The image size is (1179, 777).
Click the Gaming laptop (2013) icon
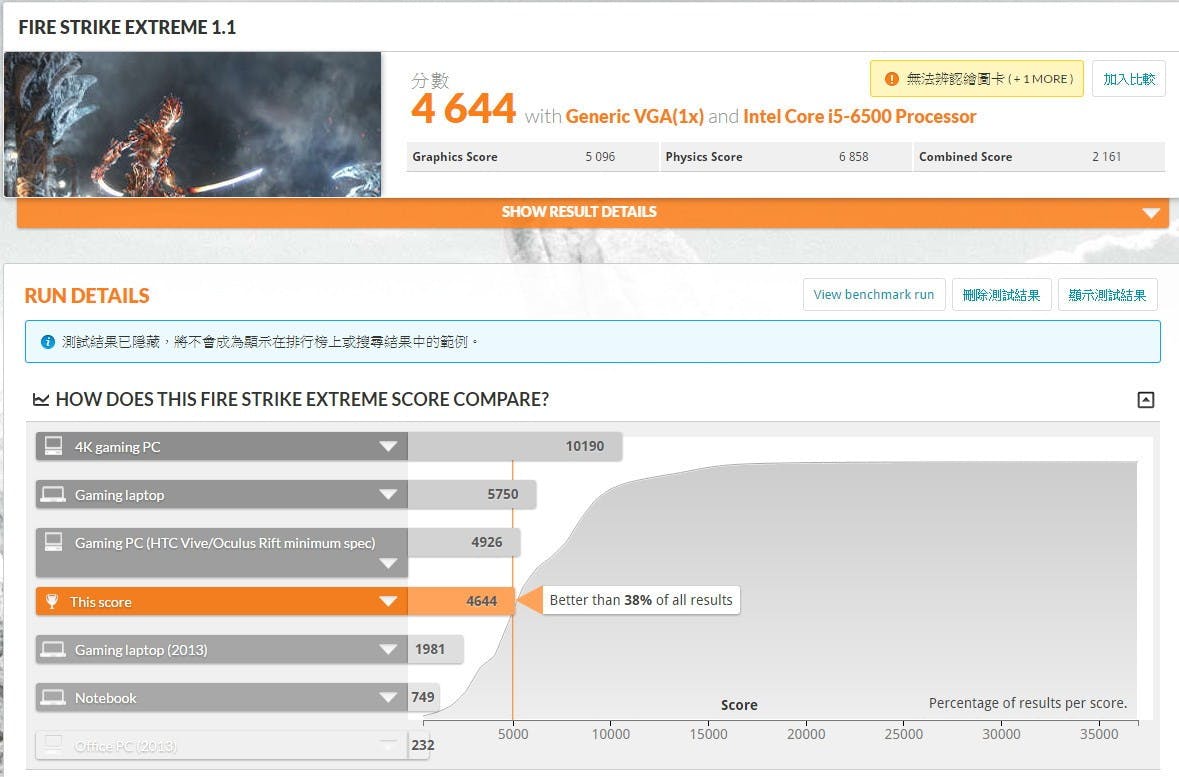[x=54, y=650]
